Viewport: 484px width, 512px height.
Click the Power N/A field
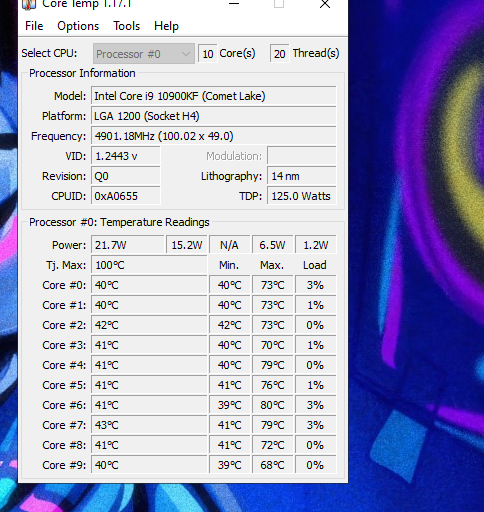click(x=229, y=245)
